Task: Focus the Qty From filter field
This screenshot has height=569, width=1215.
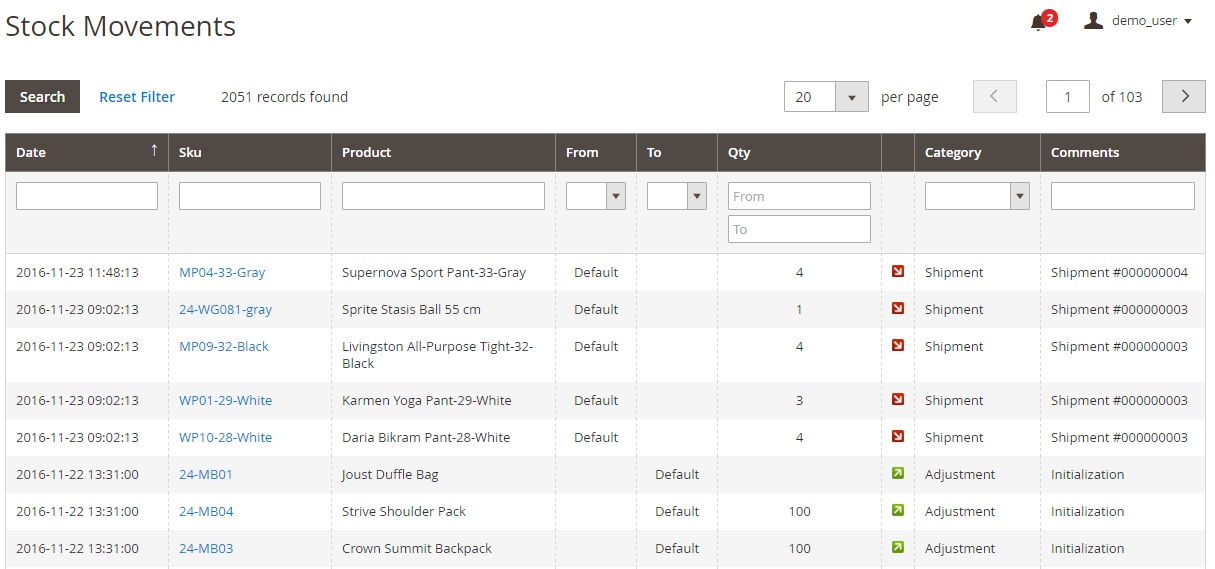Action: pyautogui.click(x=799, y=196)
